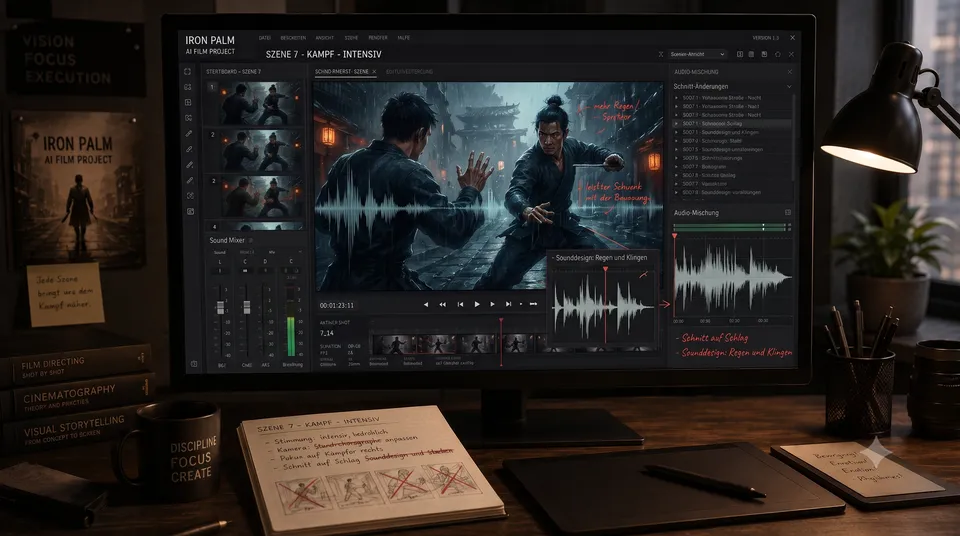Toggle the lit button under first C channel

[x=246, y=270]
